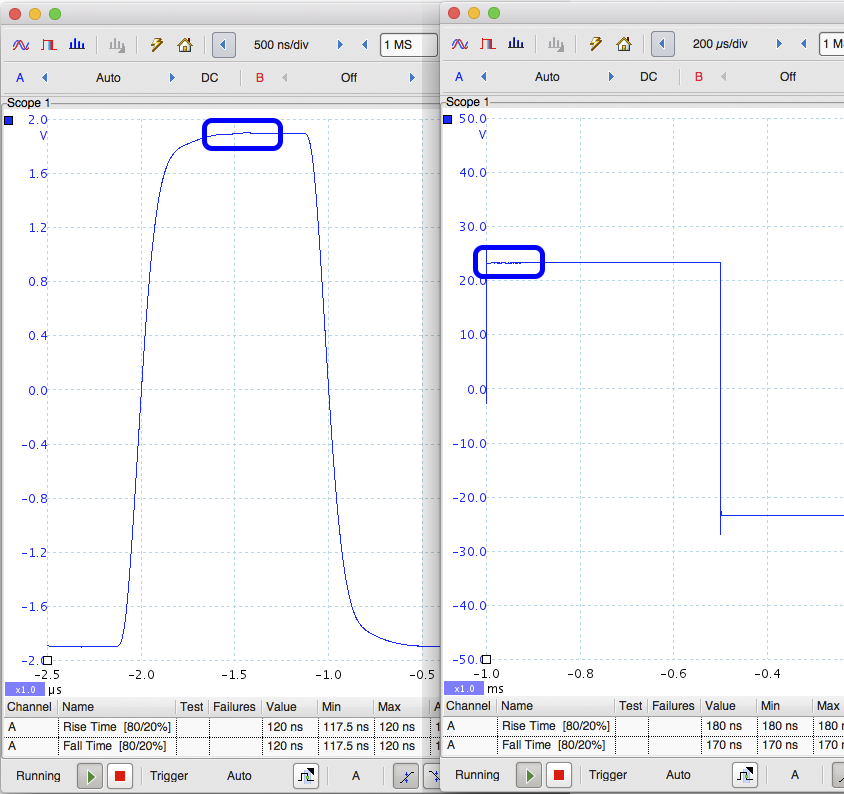The image size is (844, 794).
Task: Open 200 µs/div timebase selector
Action: point(720,44)
